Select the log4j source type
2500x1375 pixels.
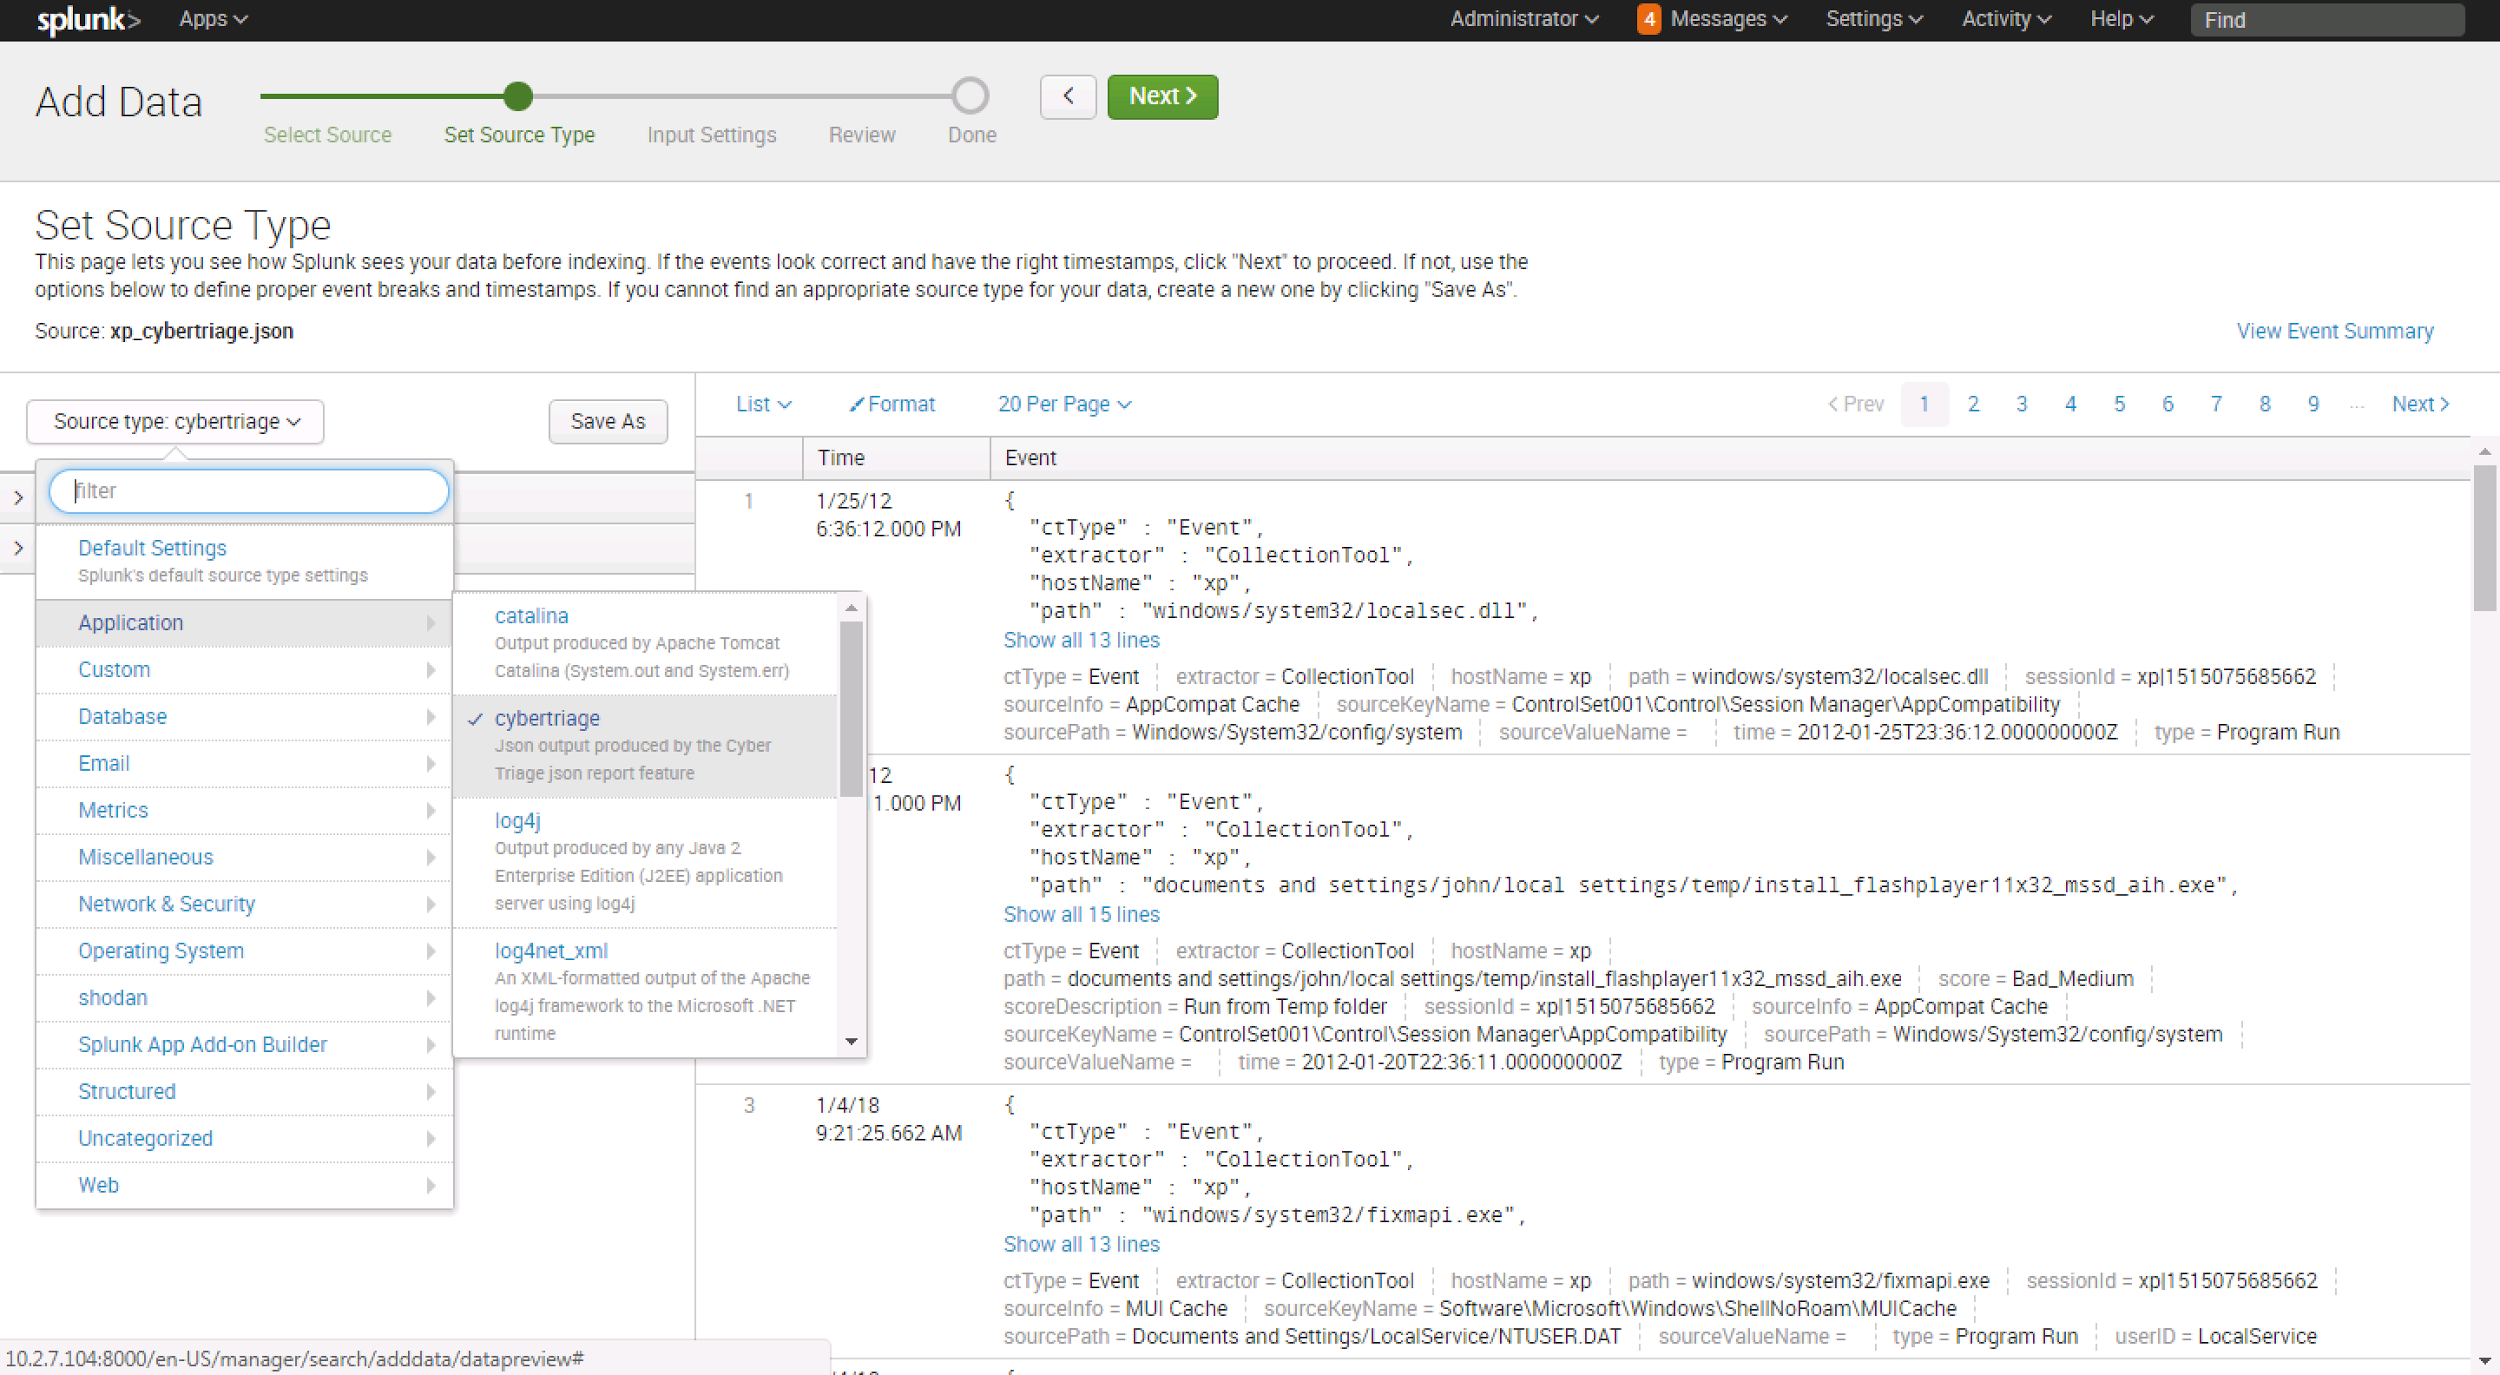(646, 862)
